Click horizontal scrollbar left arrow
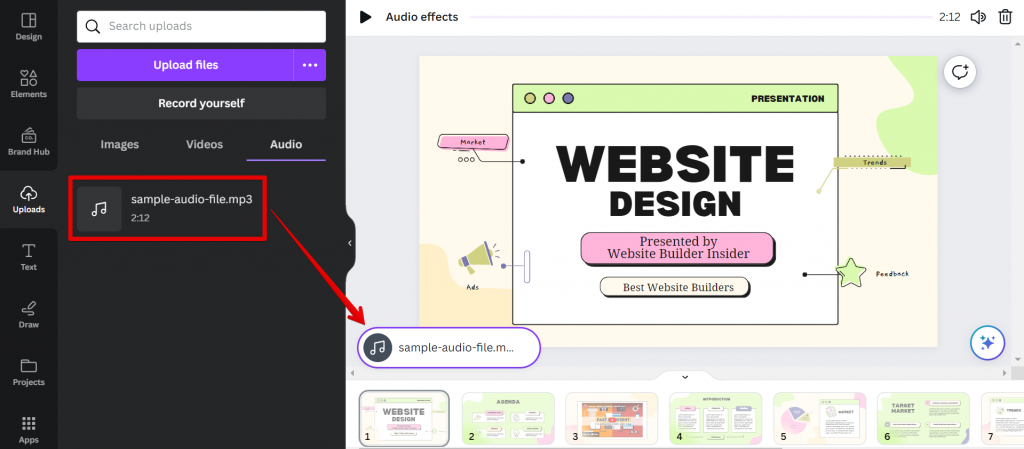This screenshot has height=449, width=1024. click(353, 373)
